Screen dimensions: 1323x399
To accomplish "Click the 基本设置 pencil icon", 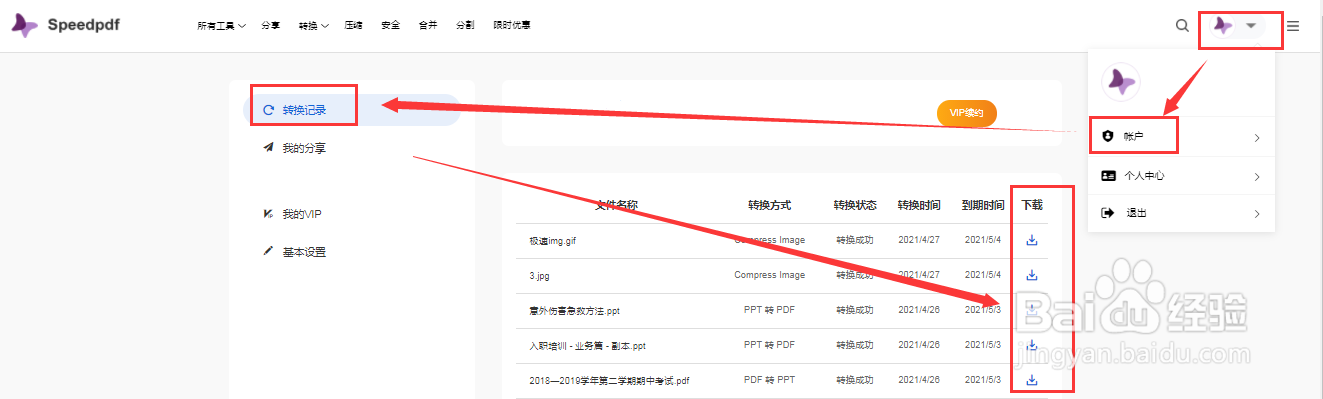I will [x=268, y=251].
